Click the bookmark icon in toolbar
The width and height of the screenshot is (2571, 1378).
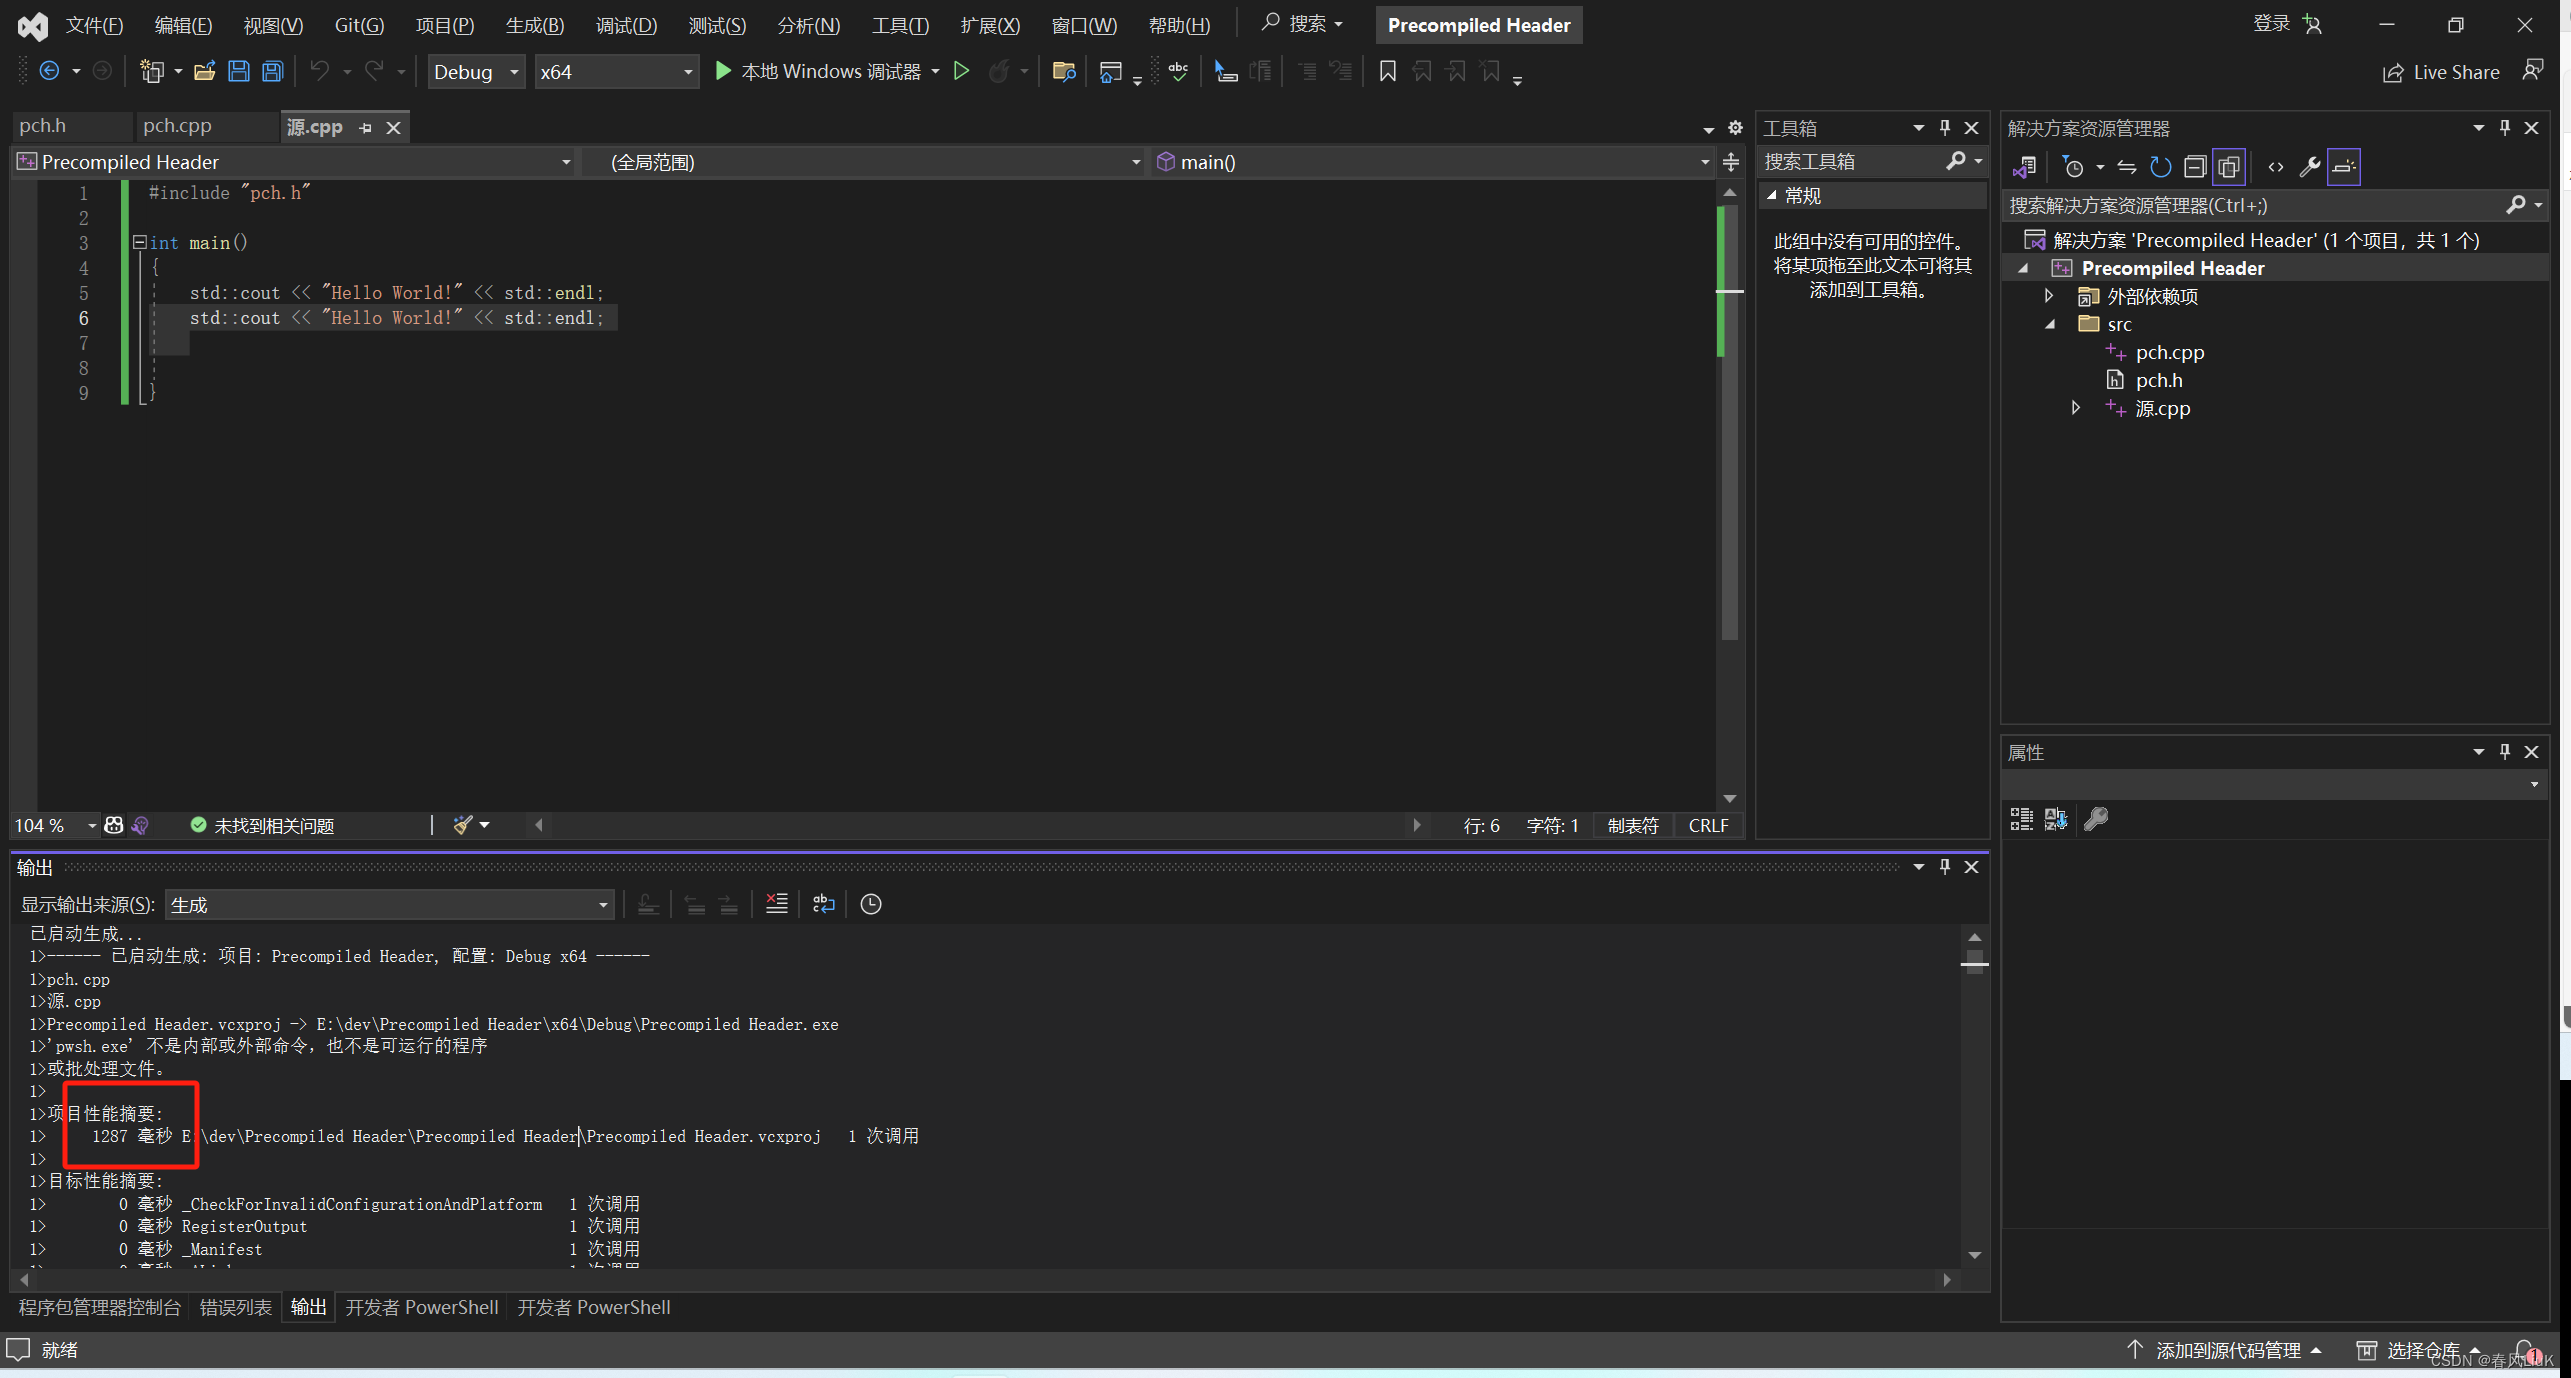click(x=1387, y=71)
